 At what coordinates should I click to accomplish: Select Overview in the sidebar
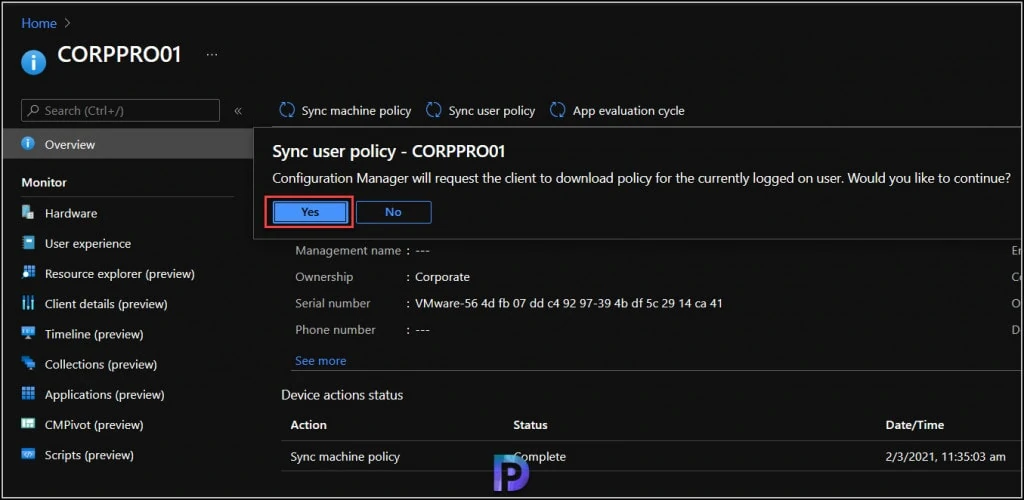coord(127,144)
